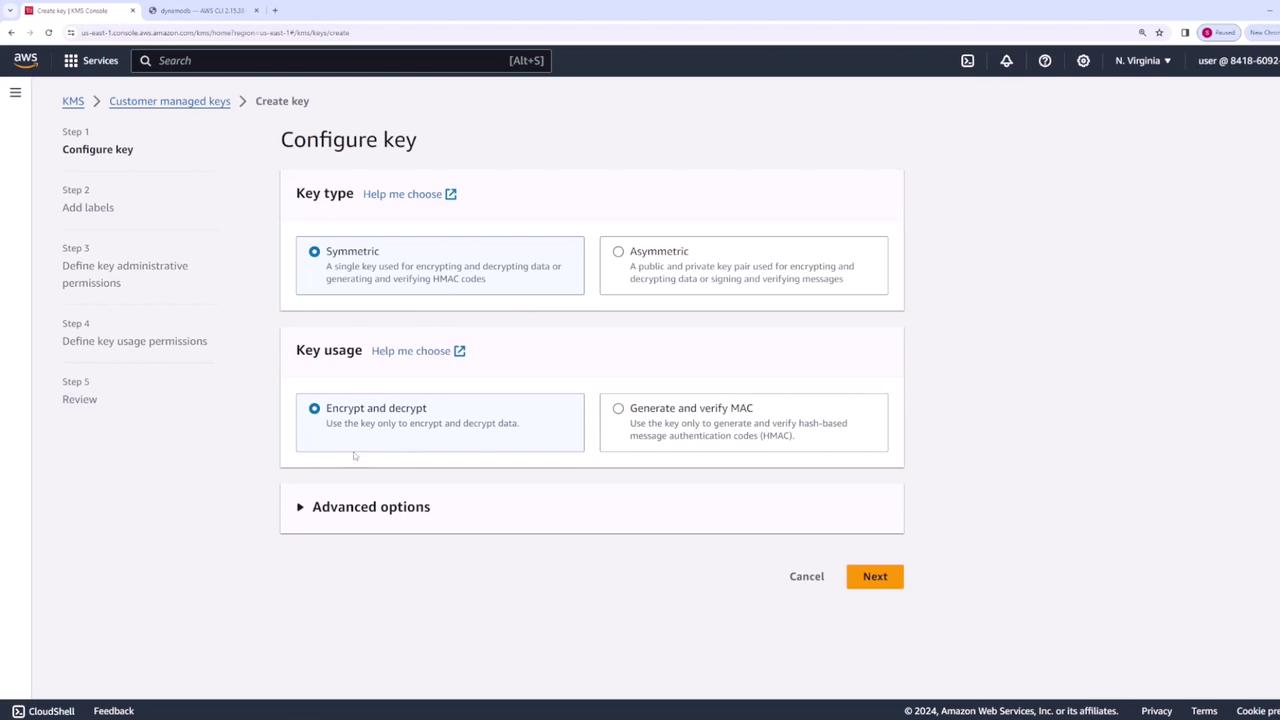Open the help question mark icon
The image size is (1280, 720).
pos(1045,61)
